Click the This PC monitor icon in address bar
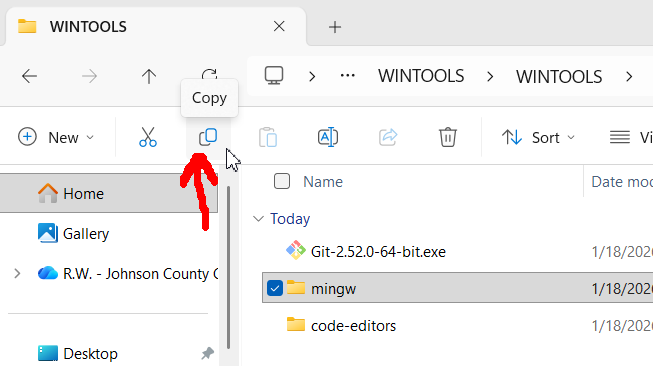This screenshot has width=653, height=366. click(274, 76)
